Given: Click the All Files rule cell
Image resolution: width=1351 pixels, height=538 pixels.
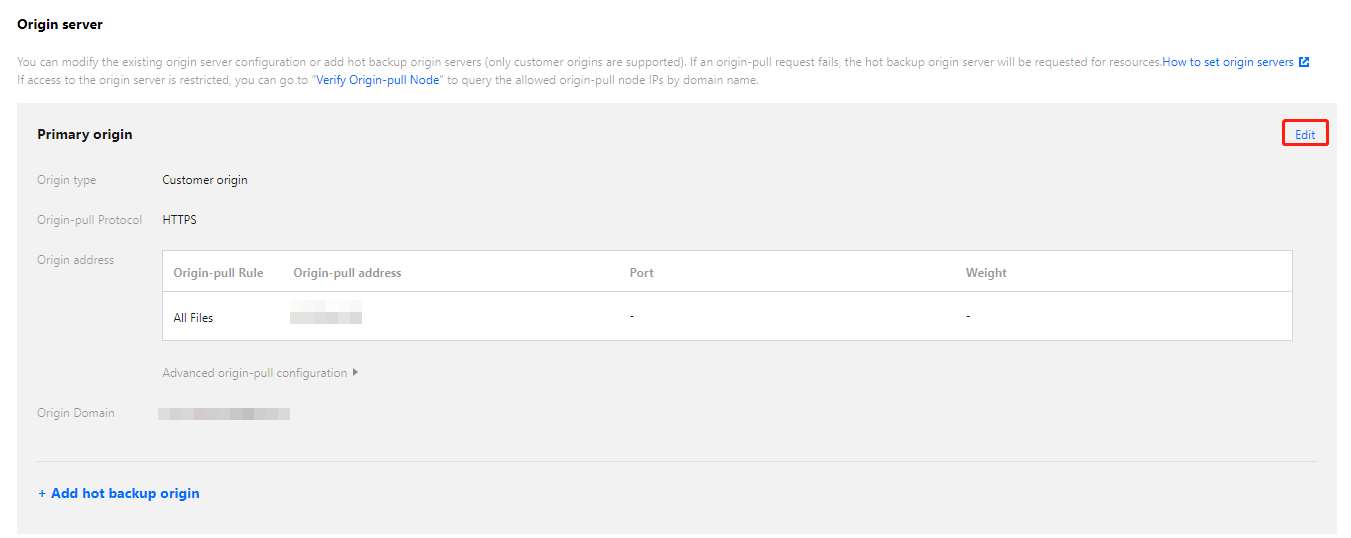Looking at the screenshot, I should [193, 318].
